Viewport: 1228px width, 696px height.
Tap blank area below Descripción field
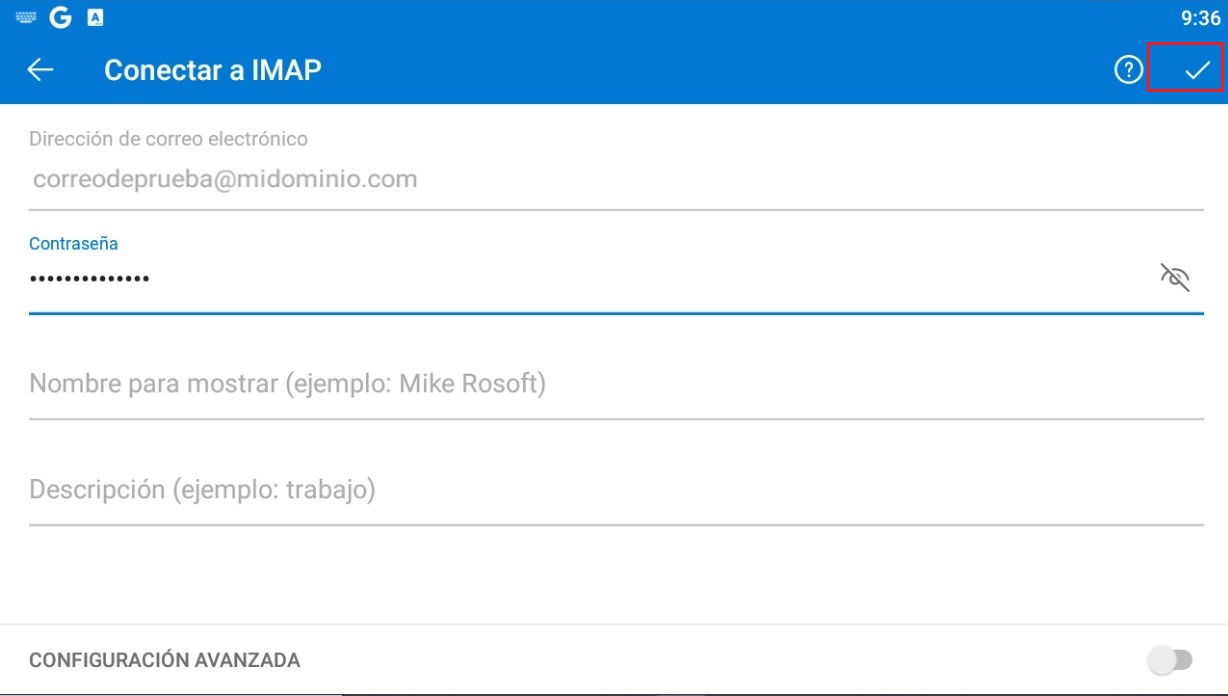pyautogui.click(x=615, y=575)
